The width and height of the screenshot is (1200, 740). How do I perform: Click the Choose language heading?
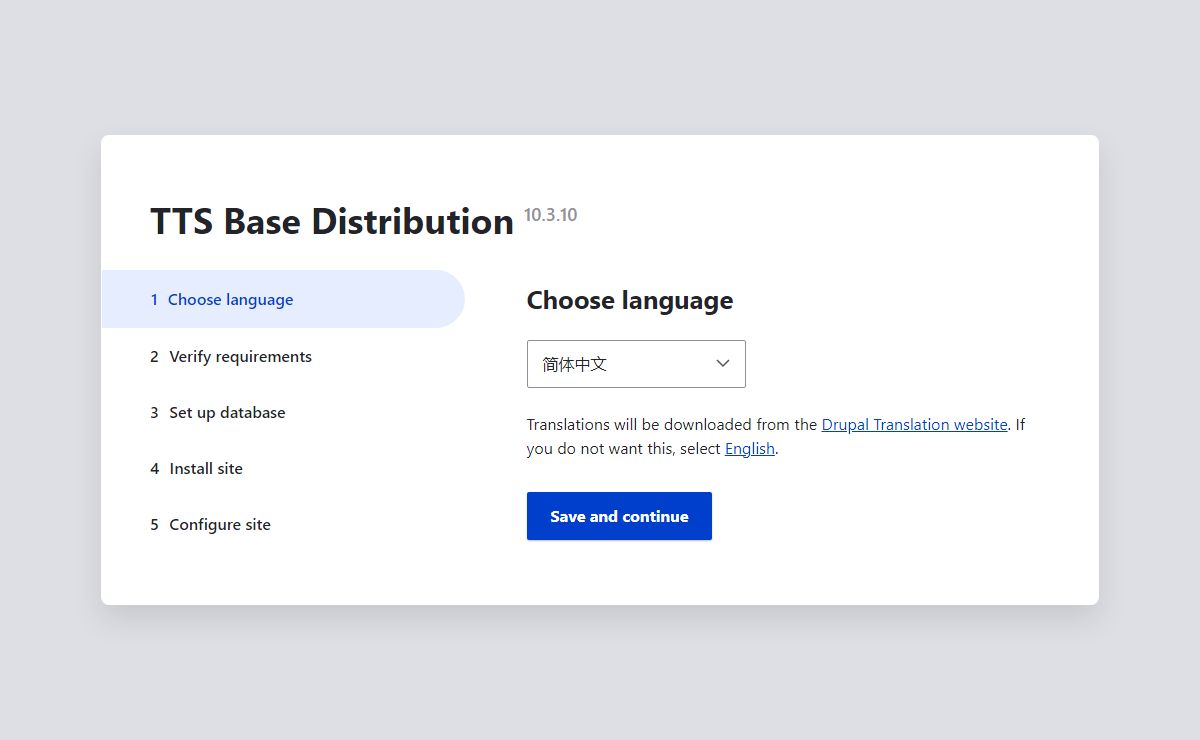click(x=630, y=300)
